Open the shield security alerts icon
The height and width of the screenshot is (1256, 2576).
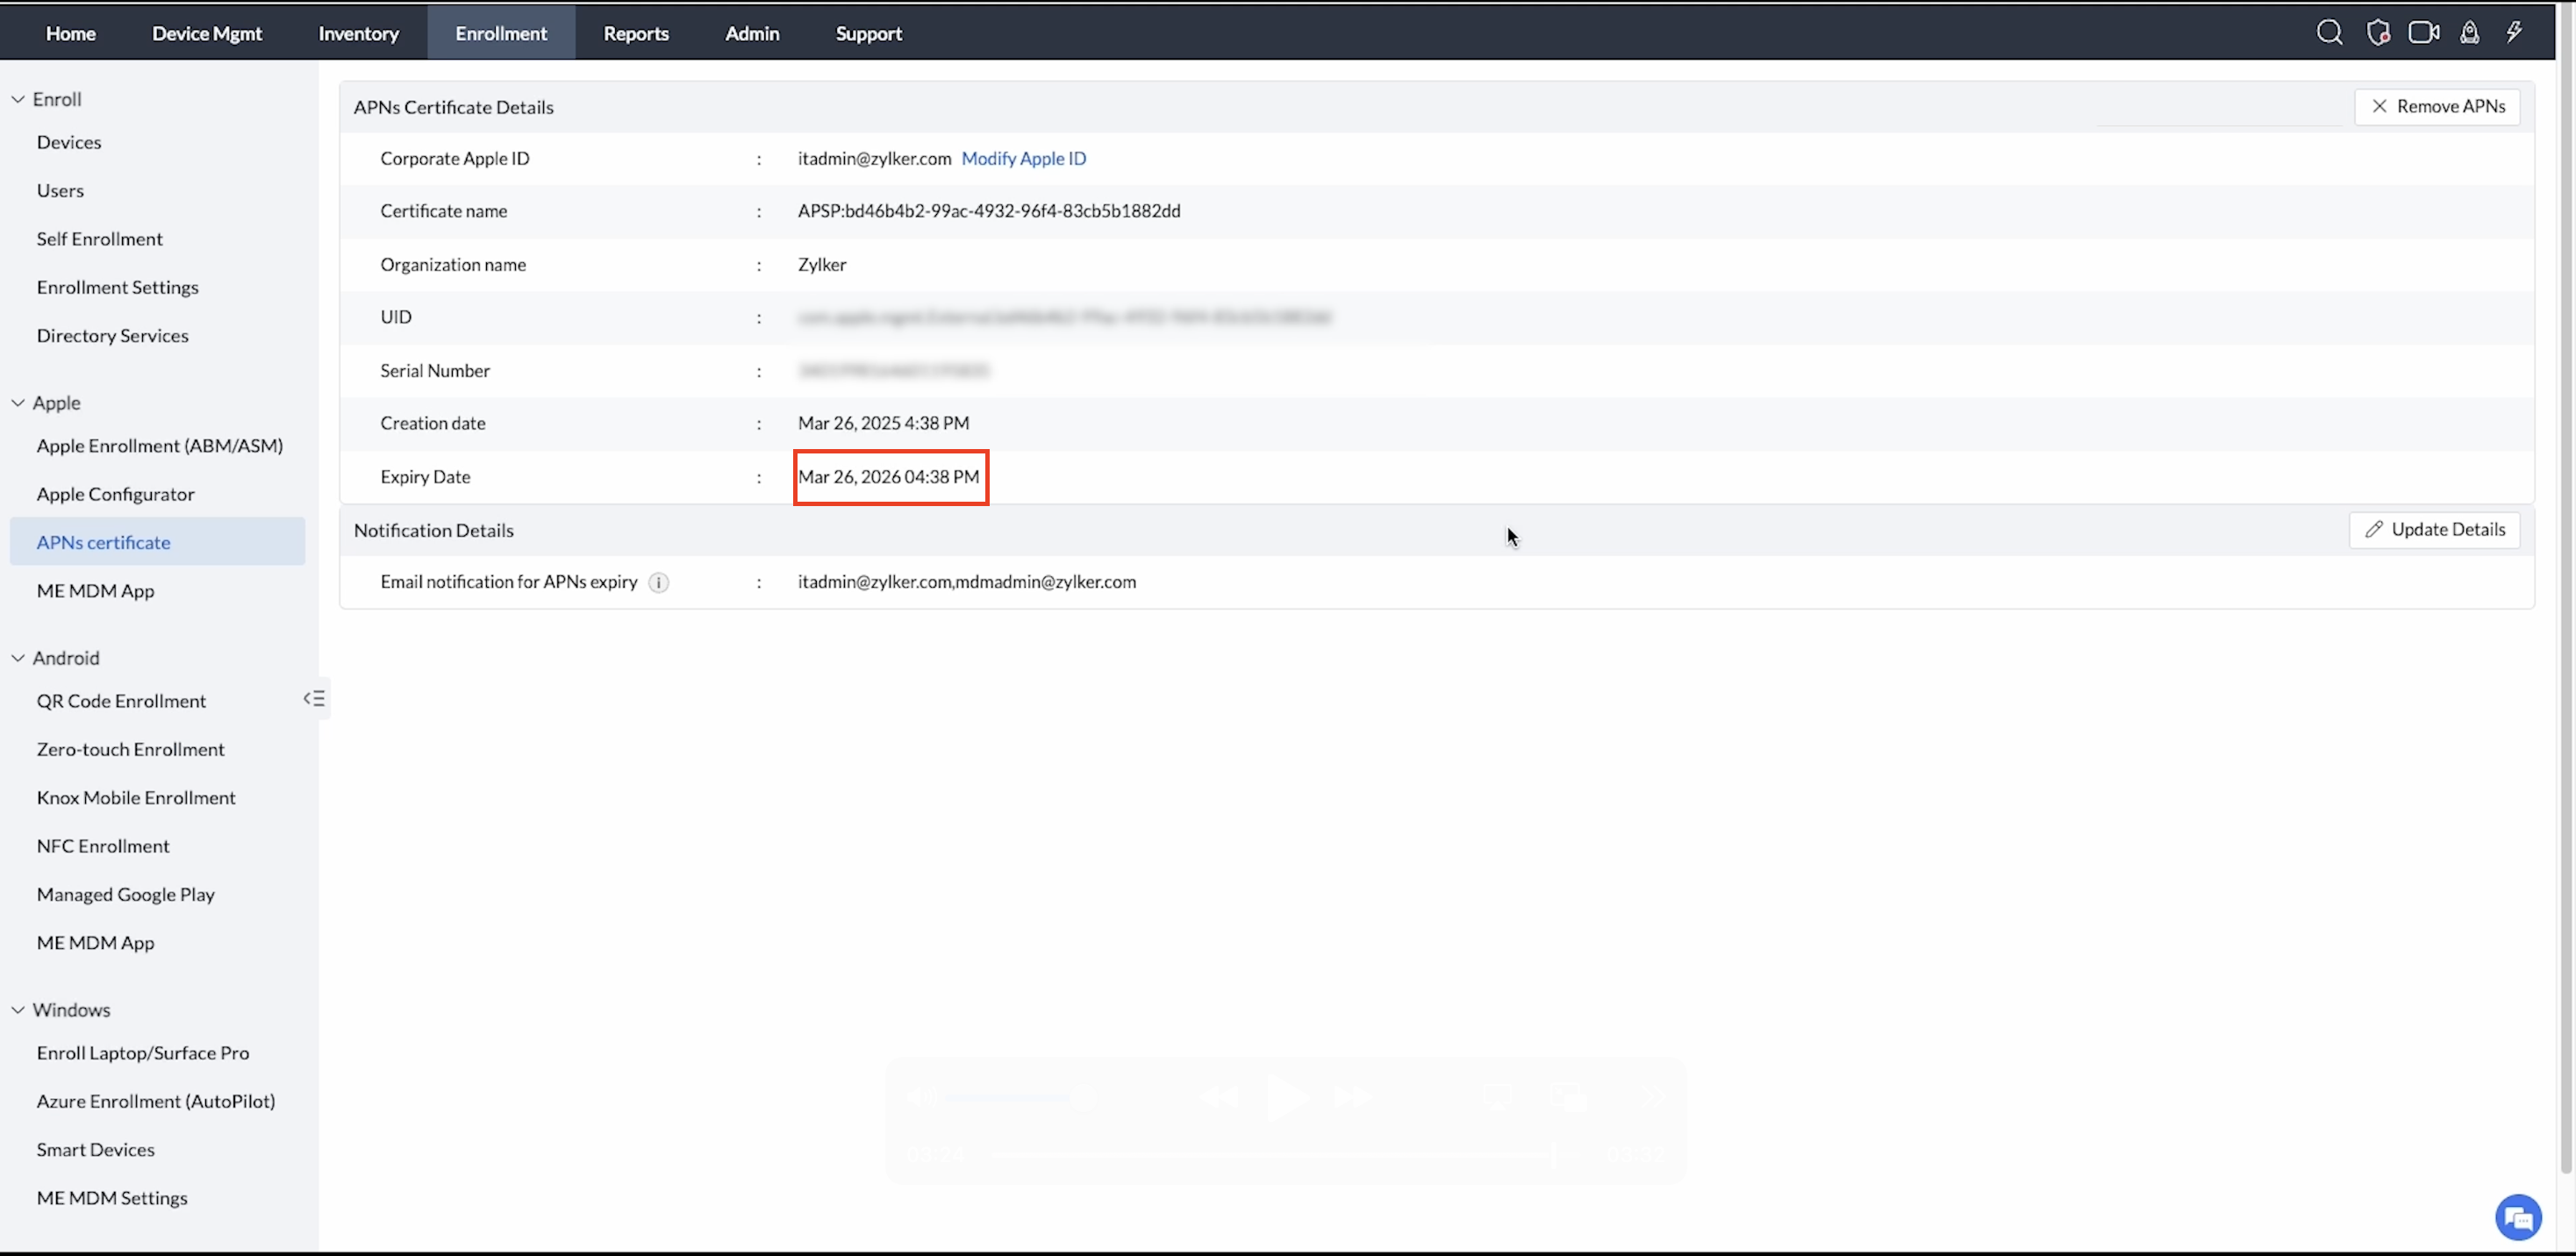click(x=2378, y=33)
